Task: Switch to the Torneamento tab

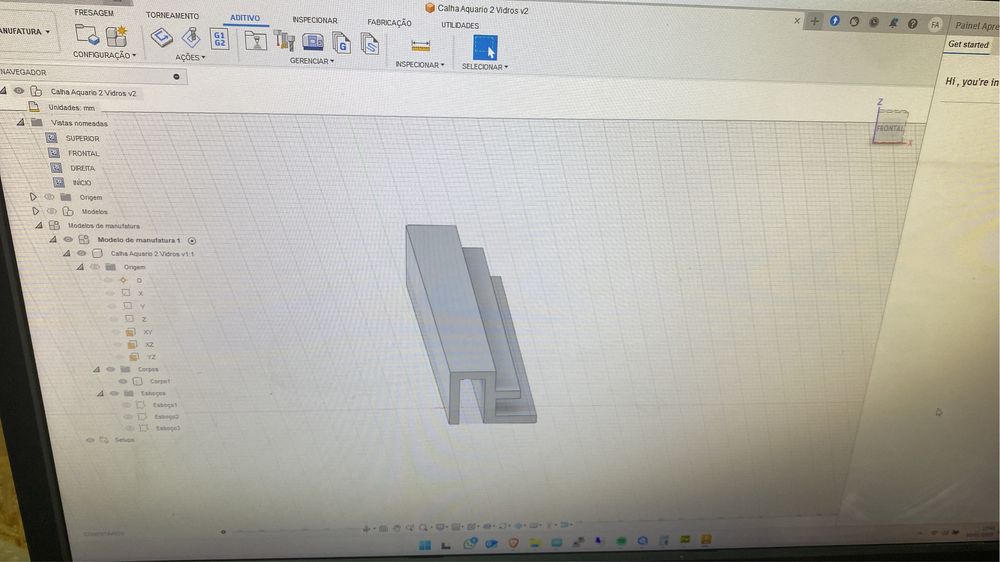Action: [x=172, y=15]
